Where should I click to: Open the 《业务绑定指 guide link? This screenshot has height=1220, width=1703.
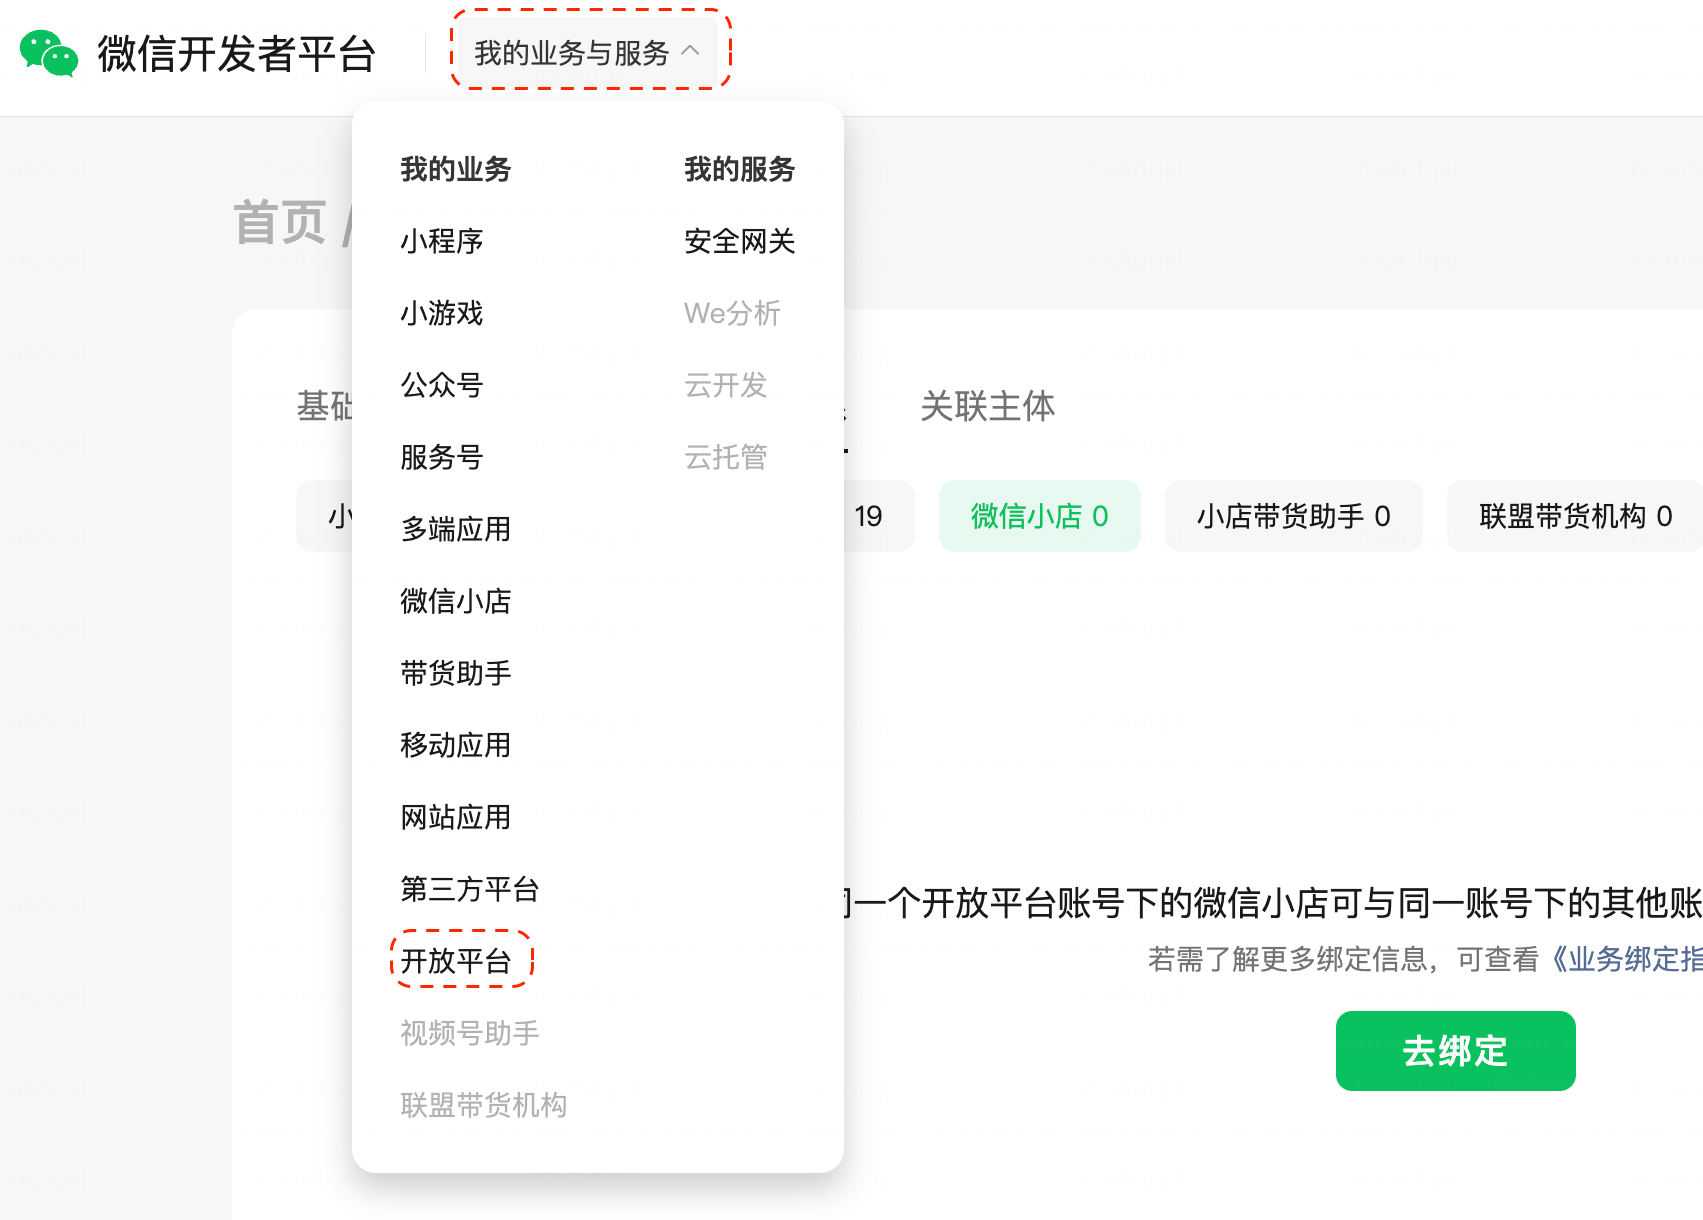point(1623,959)
